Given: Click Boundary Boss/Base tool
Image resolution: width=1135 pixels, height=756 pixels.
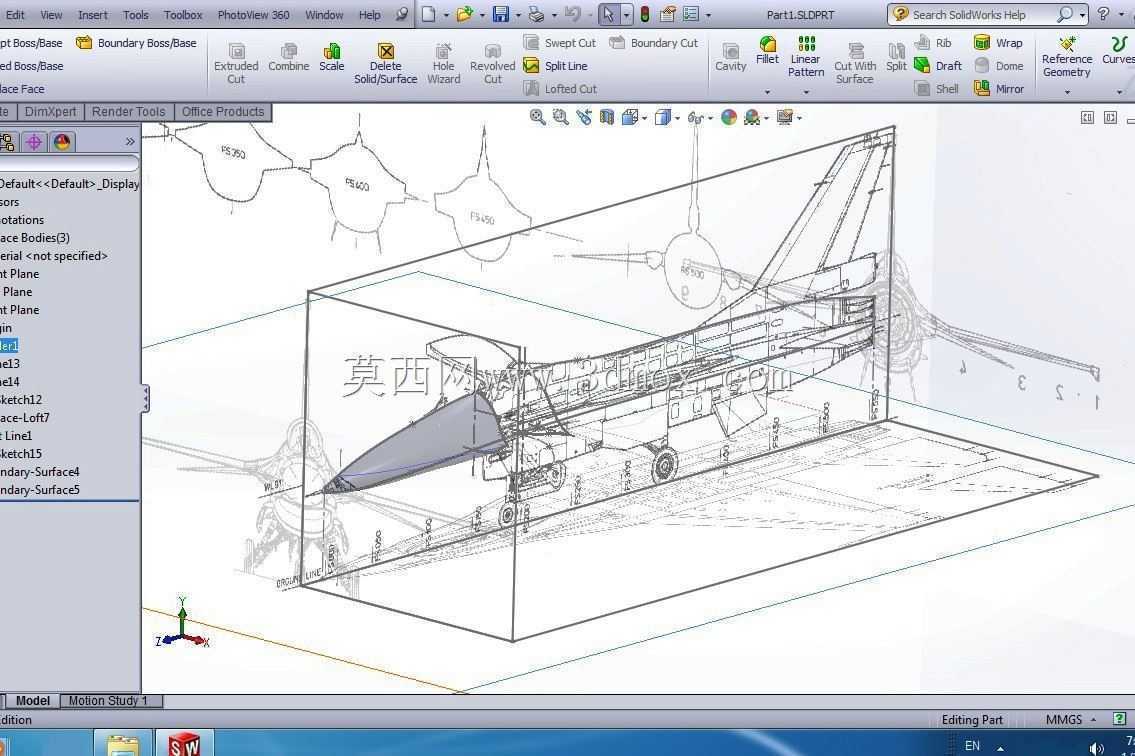Looking at the screenshot, I should pyautogui.click(x=136, y=43).
